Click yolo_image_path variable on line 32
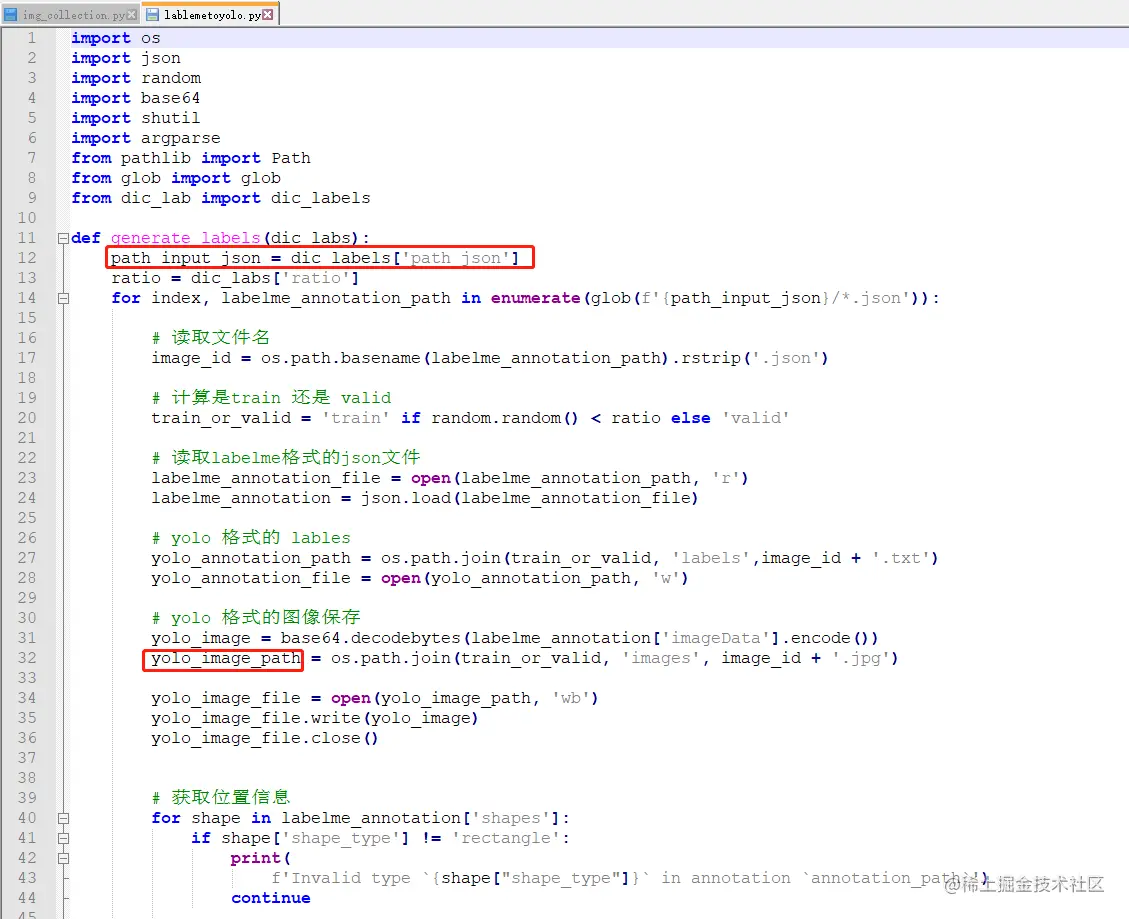 (x=225, y=658)
